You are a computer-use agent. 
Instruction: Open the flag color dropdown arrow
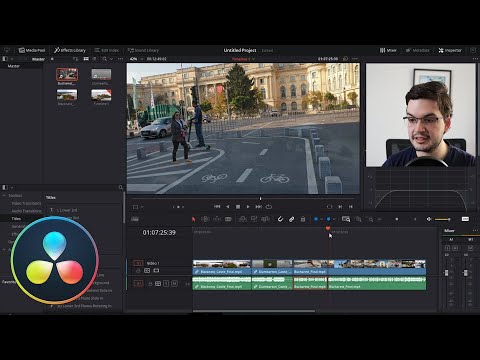pos(321,219)
